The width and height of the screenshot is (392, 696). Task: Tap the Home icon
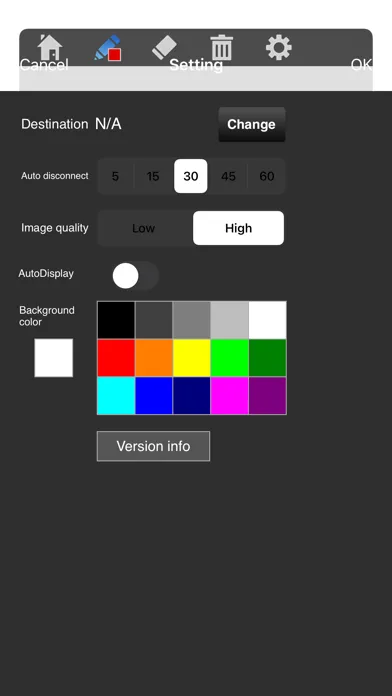point(50,47)
